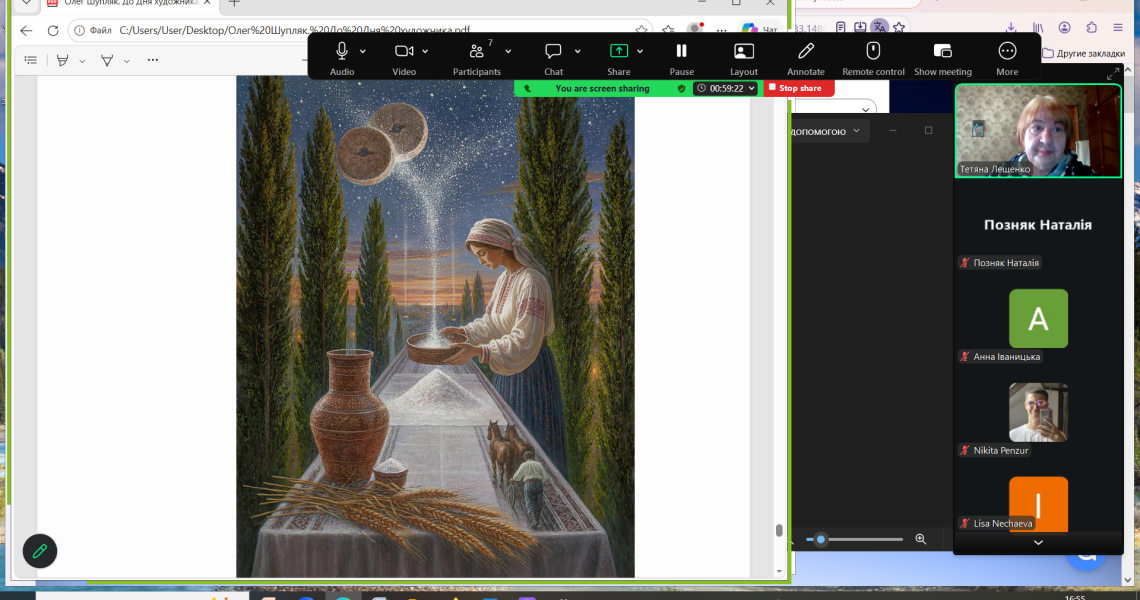The image size is (1140, 600).
Task: Show more participants with down chevron
Action: (1038, 543)
